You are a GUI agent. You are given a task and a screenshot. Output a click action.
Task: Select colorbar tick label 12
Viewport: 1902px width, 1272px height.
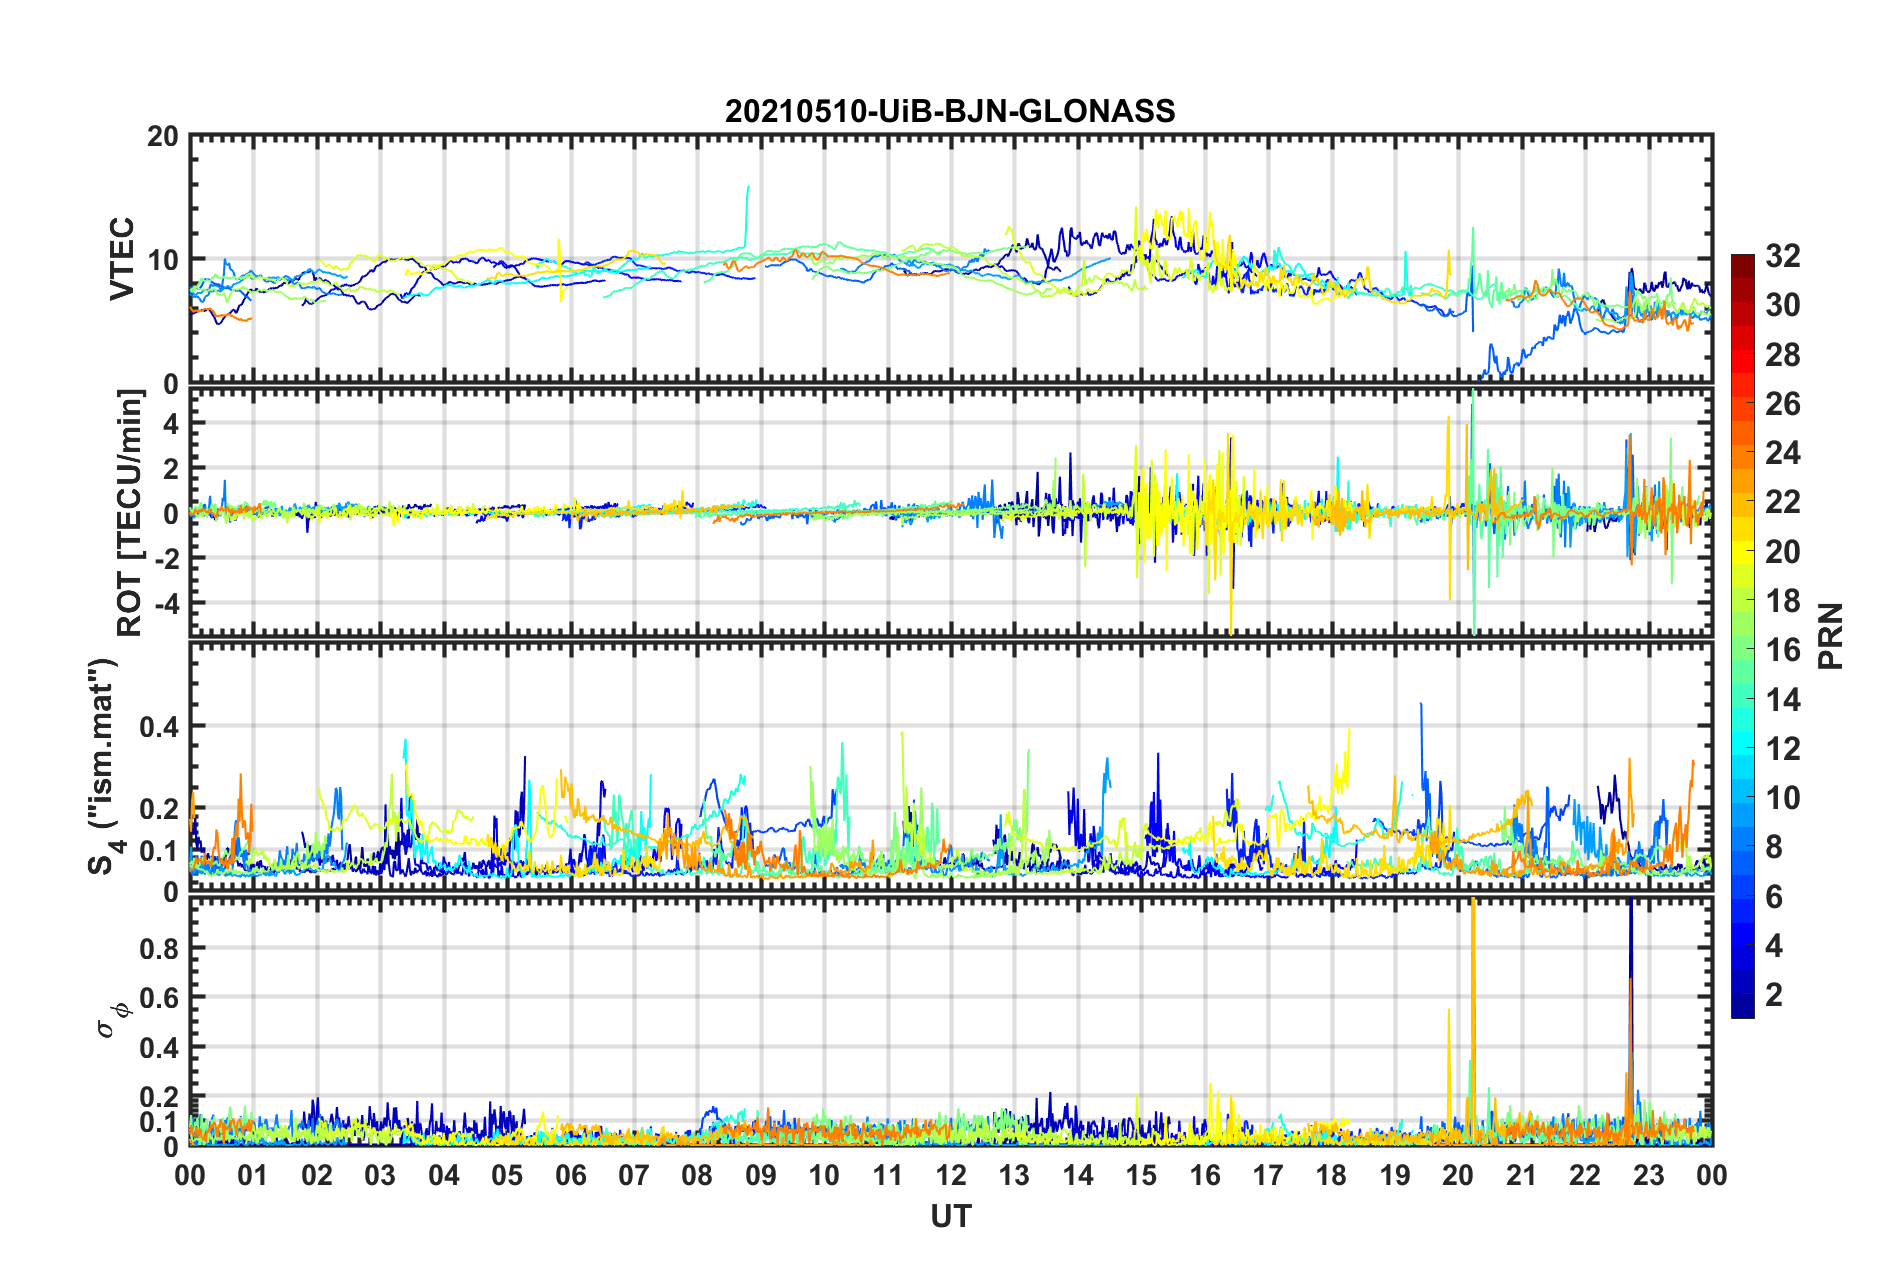pyautogui.click(x=1782, y=749)
